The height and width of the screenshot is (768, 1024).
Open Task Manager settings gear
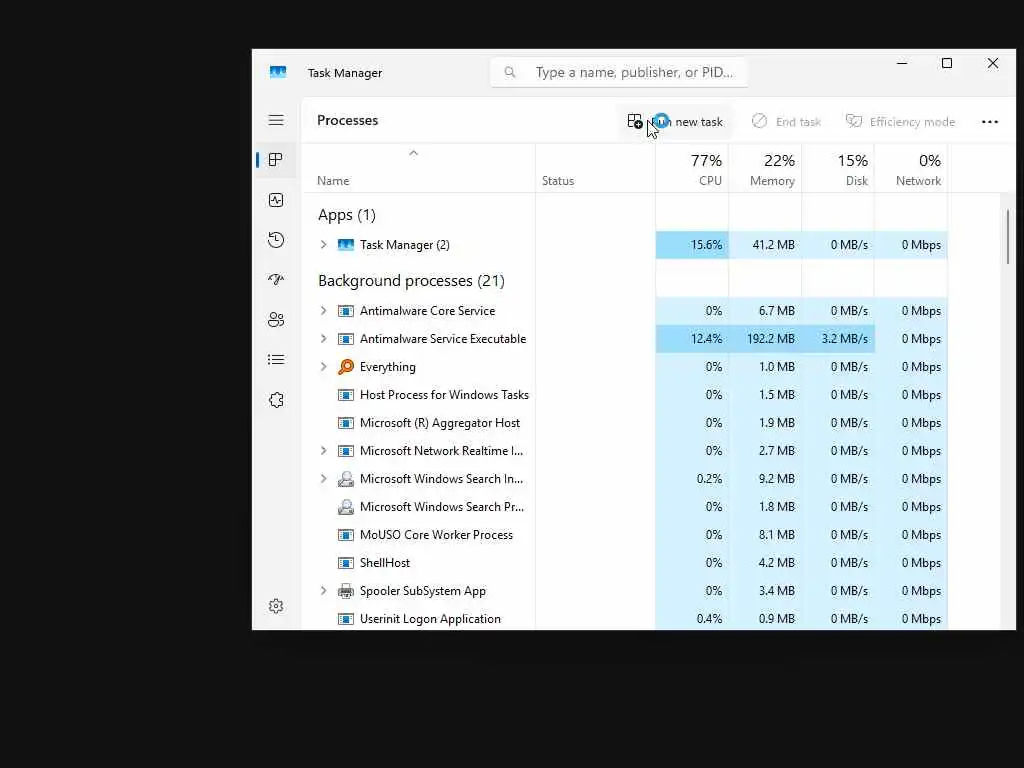click(x=276, y=606)
